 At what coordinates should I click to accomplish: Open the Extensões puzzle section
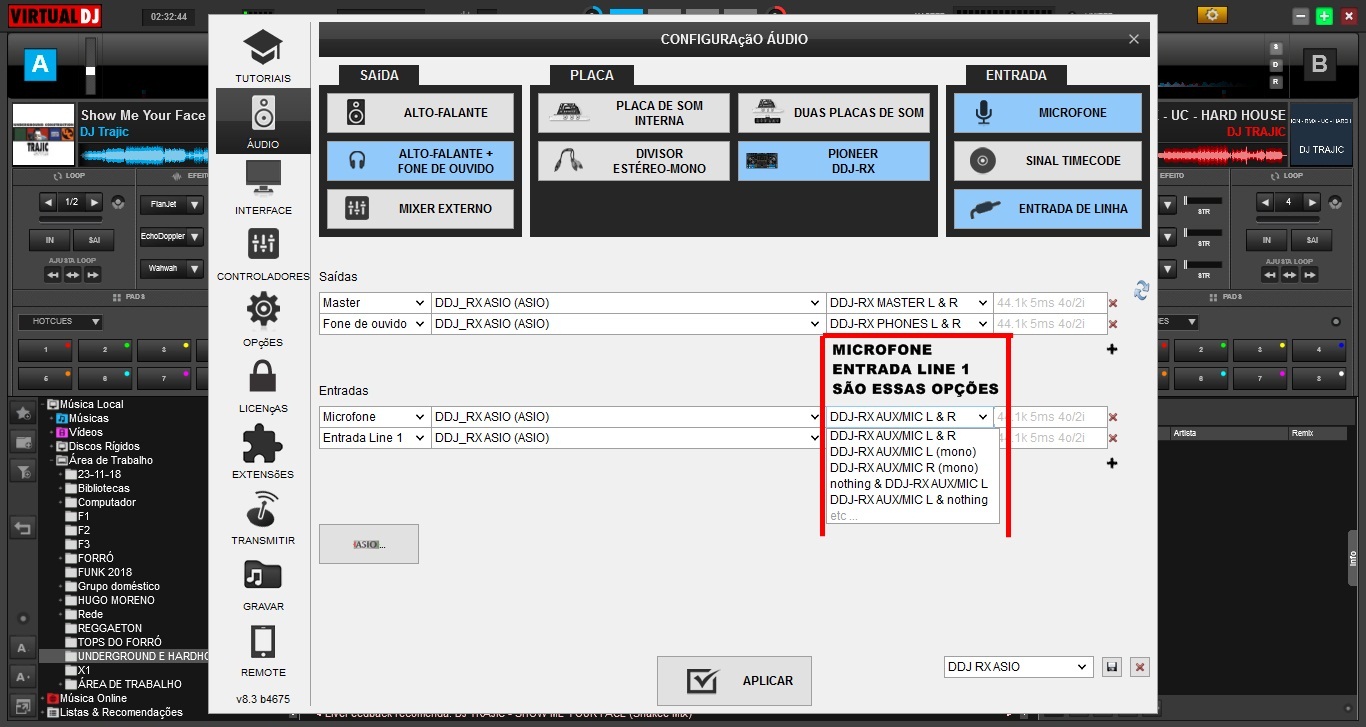tap(263, 452)
